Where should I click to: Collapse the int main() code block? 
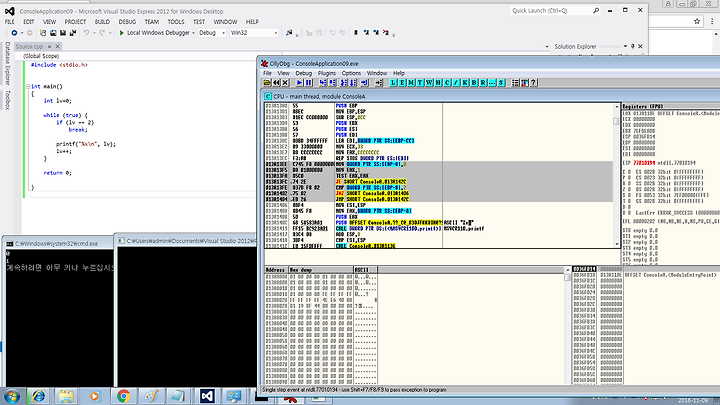(x=28, y=86)
